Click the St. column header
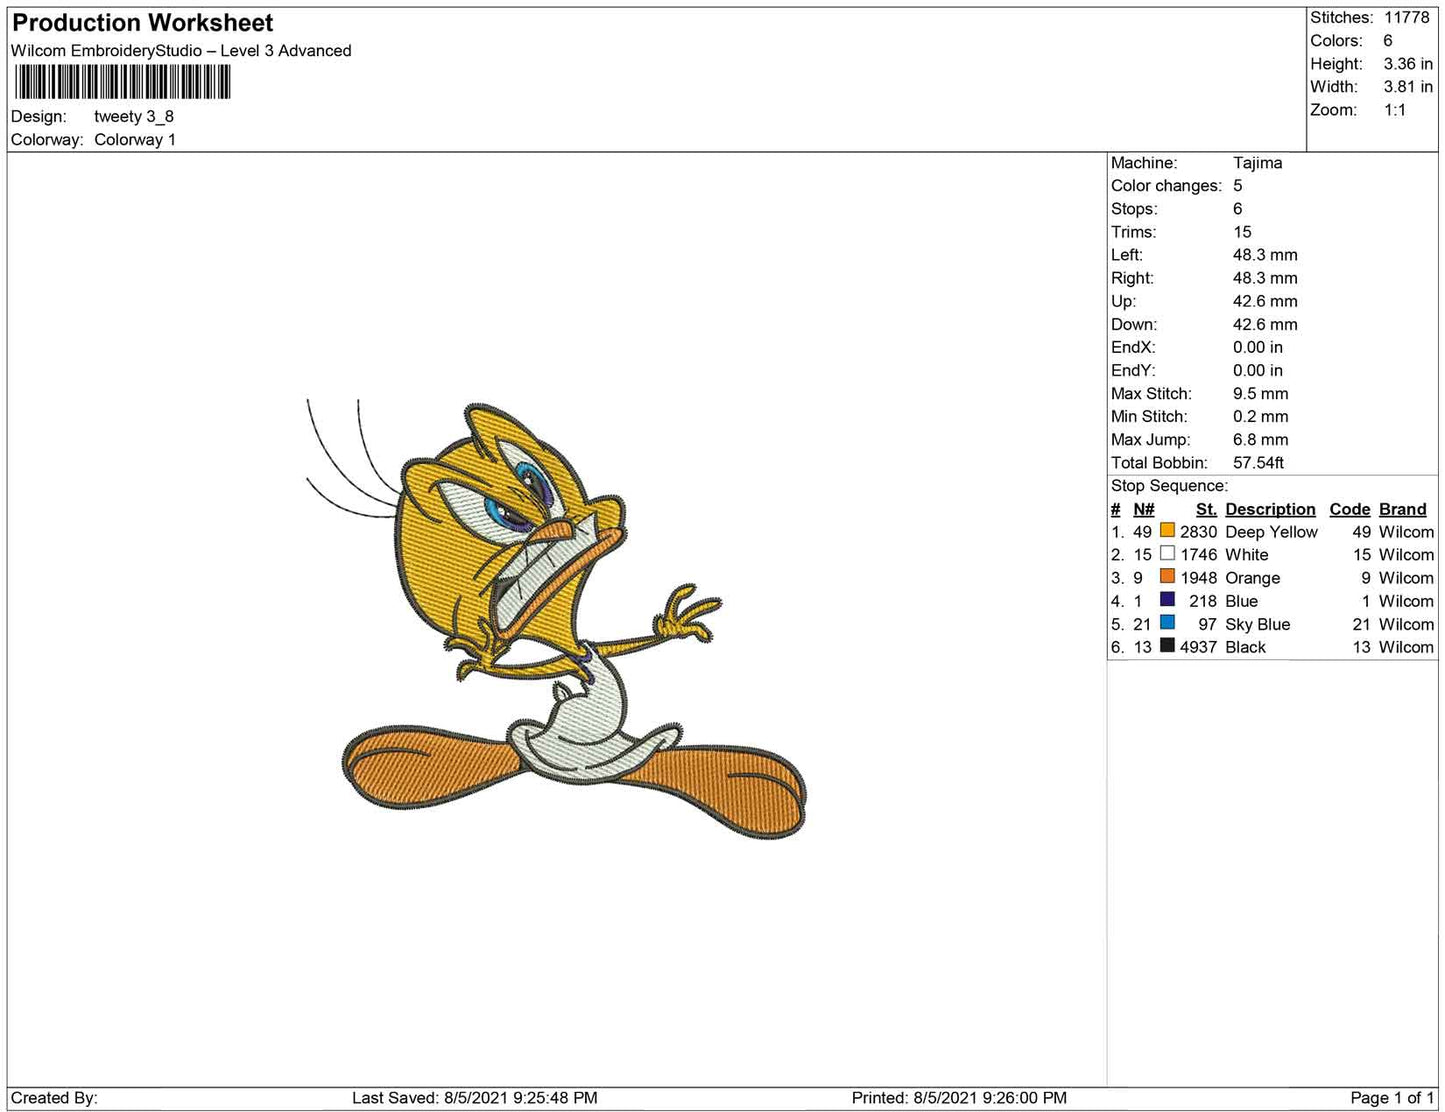This screenshot has width=1445, height=1112. 1206,509
